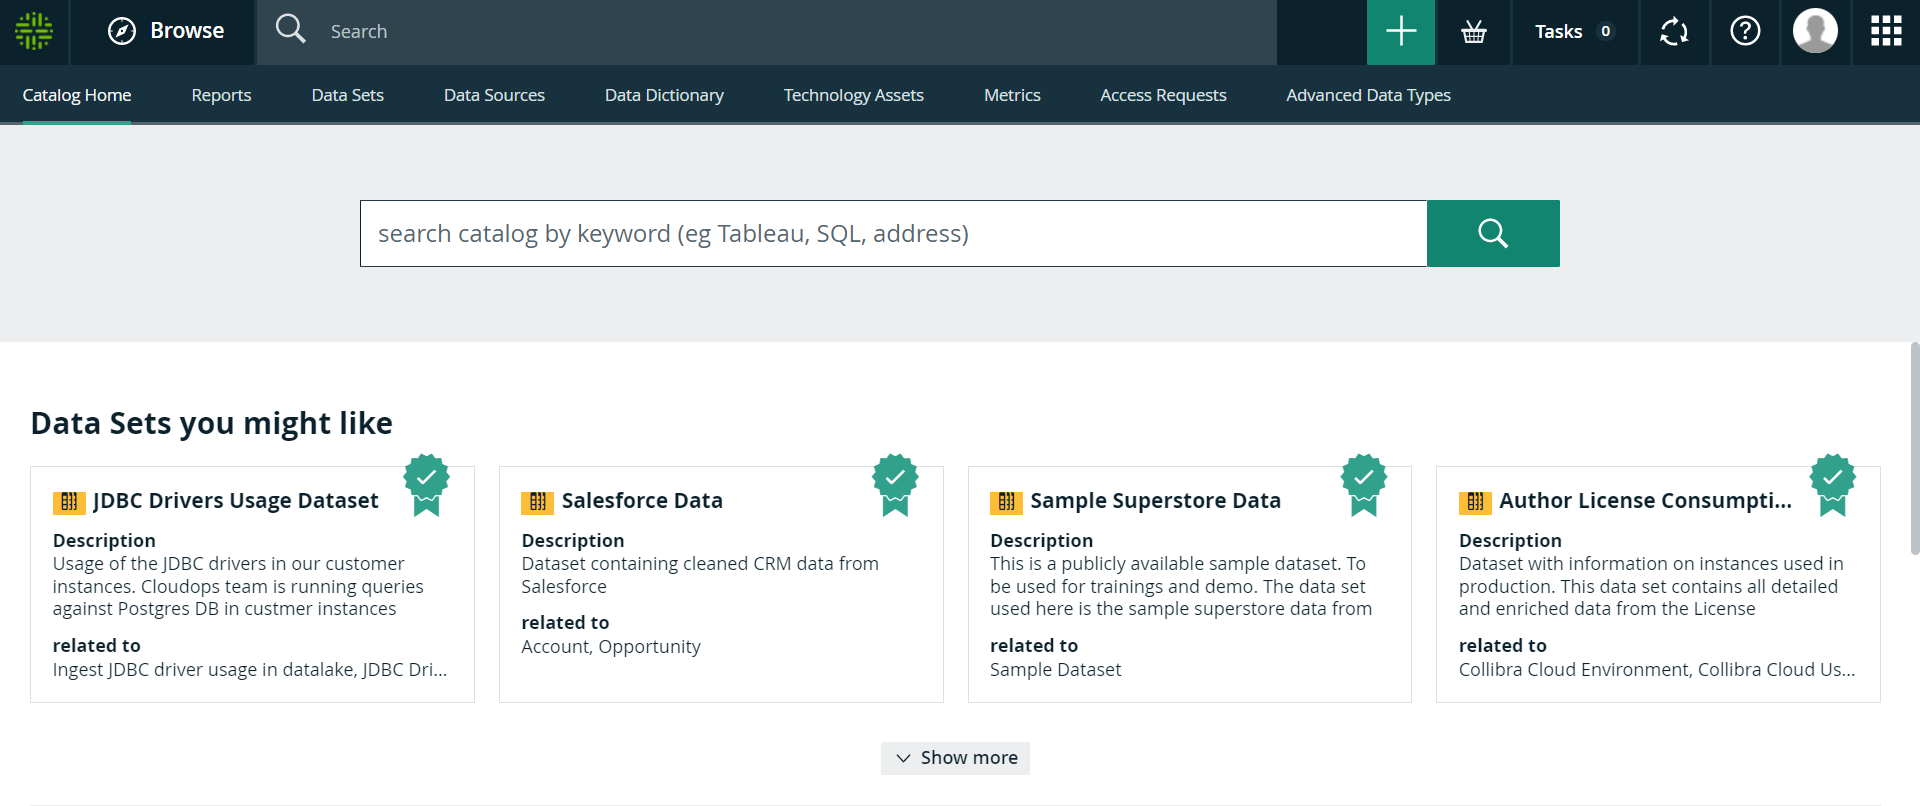Go to the Data Dictionary tab
Image resolution: width=1920 pixels, height=806 pixels.
coord(664,95)
